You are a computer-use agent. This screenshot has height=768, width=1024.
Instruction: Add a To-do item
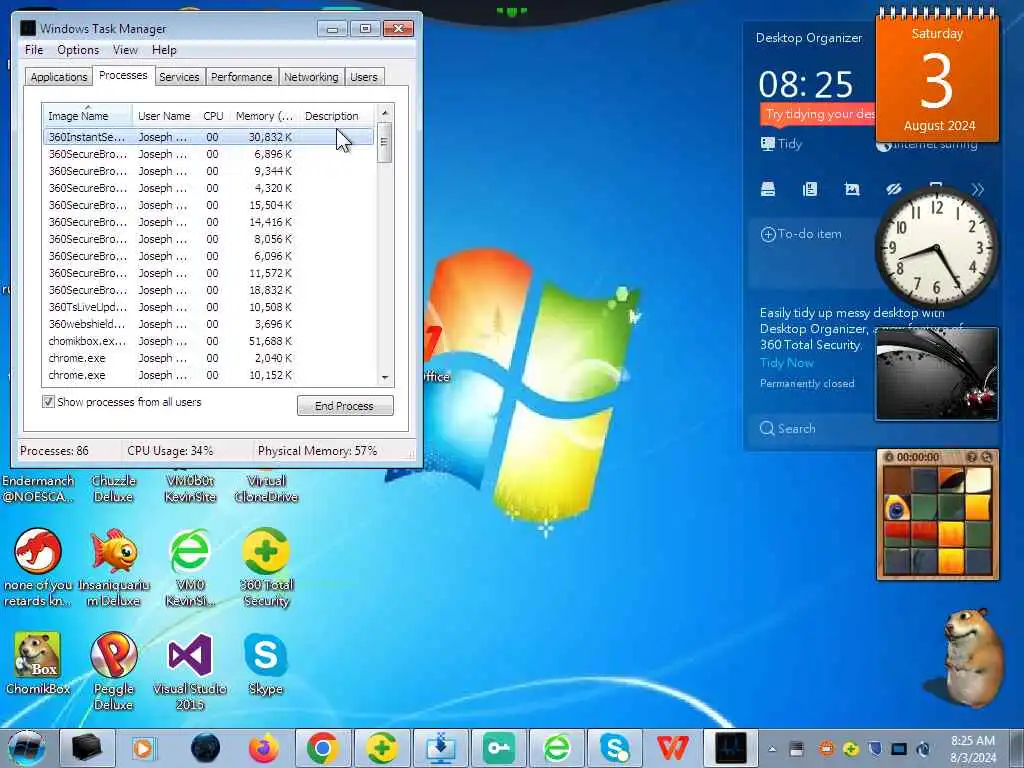click(801, 234)
